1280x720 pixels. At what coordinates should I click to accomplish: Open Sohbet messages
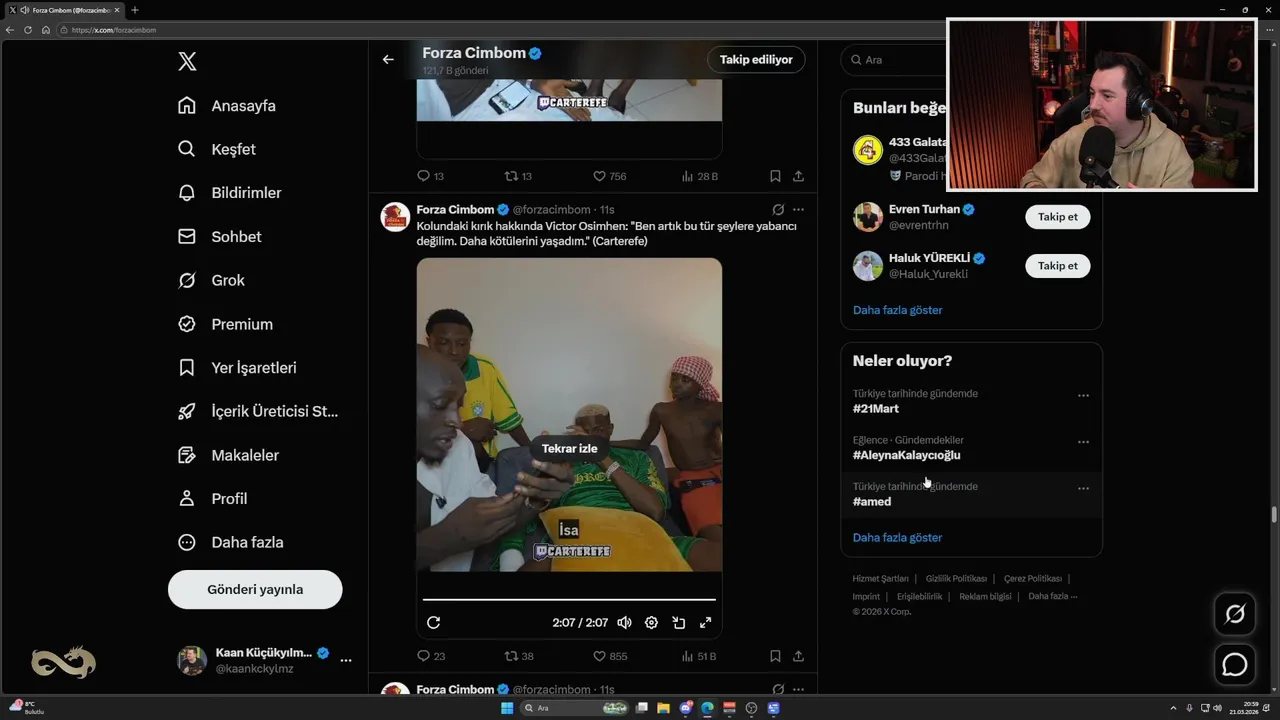(220, 237)
